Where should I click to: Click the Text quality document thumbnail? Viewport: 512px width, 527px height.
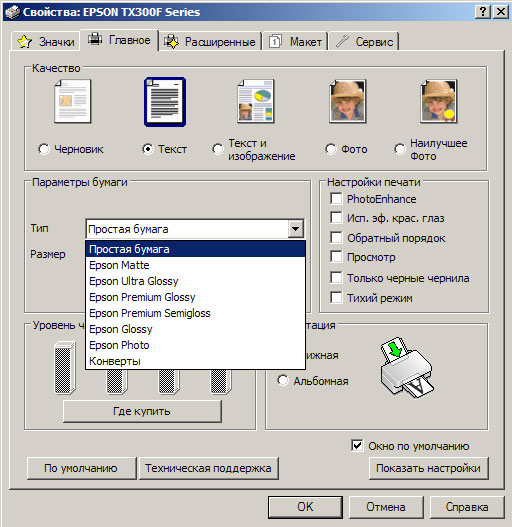tap(165, 102)
